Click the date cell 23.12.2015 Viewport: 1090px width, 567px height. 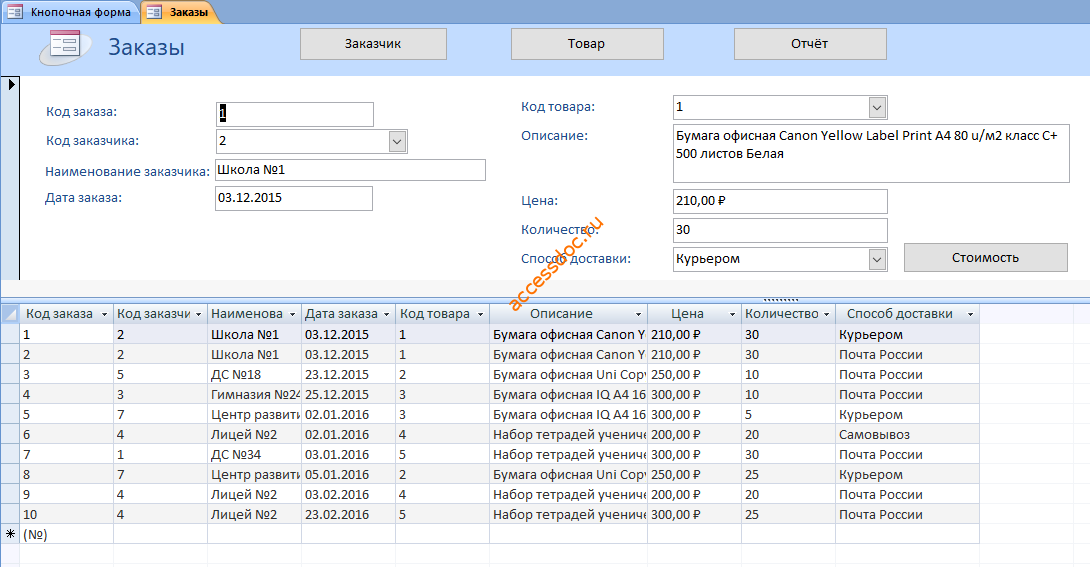(x=348, y=375)
